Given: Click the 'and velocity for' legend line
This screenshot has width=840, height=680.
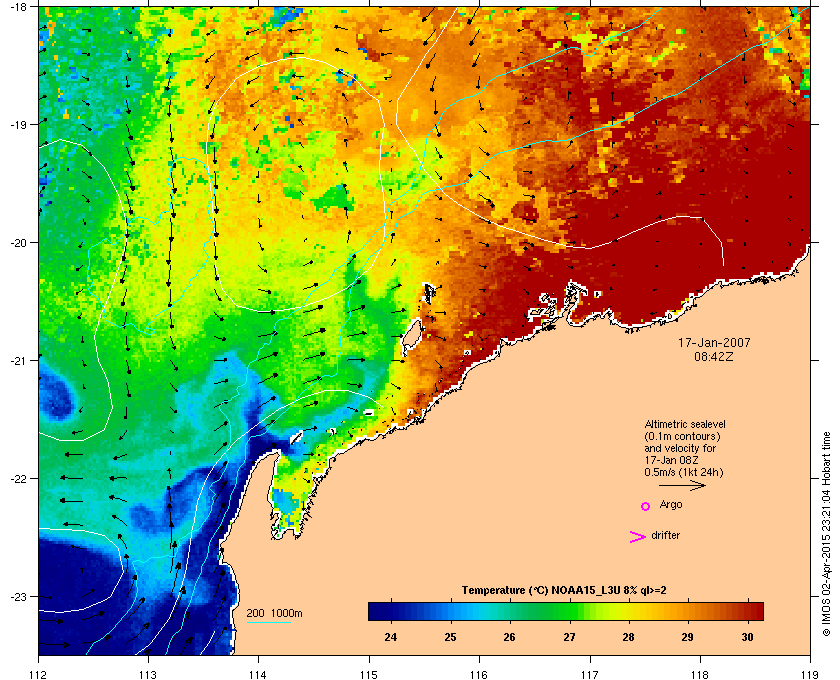Looking at the screenshot, I should (x=680, y=449).
